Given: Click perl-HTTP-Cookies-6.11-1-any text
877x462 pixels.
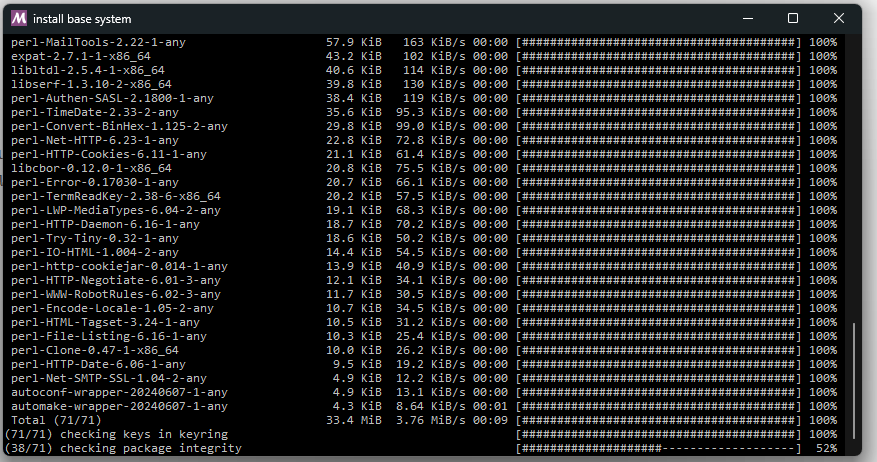Looking at the screenshot, I should pos(109,154).
